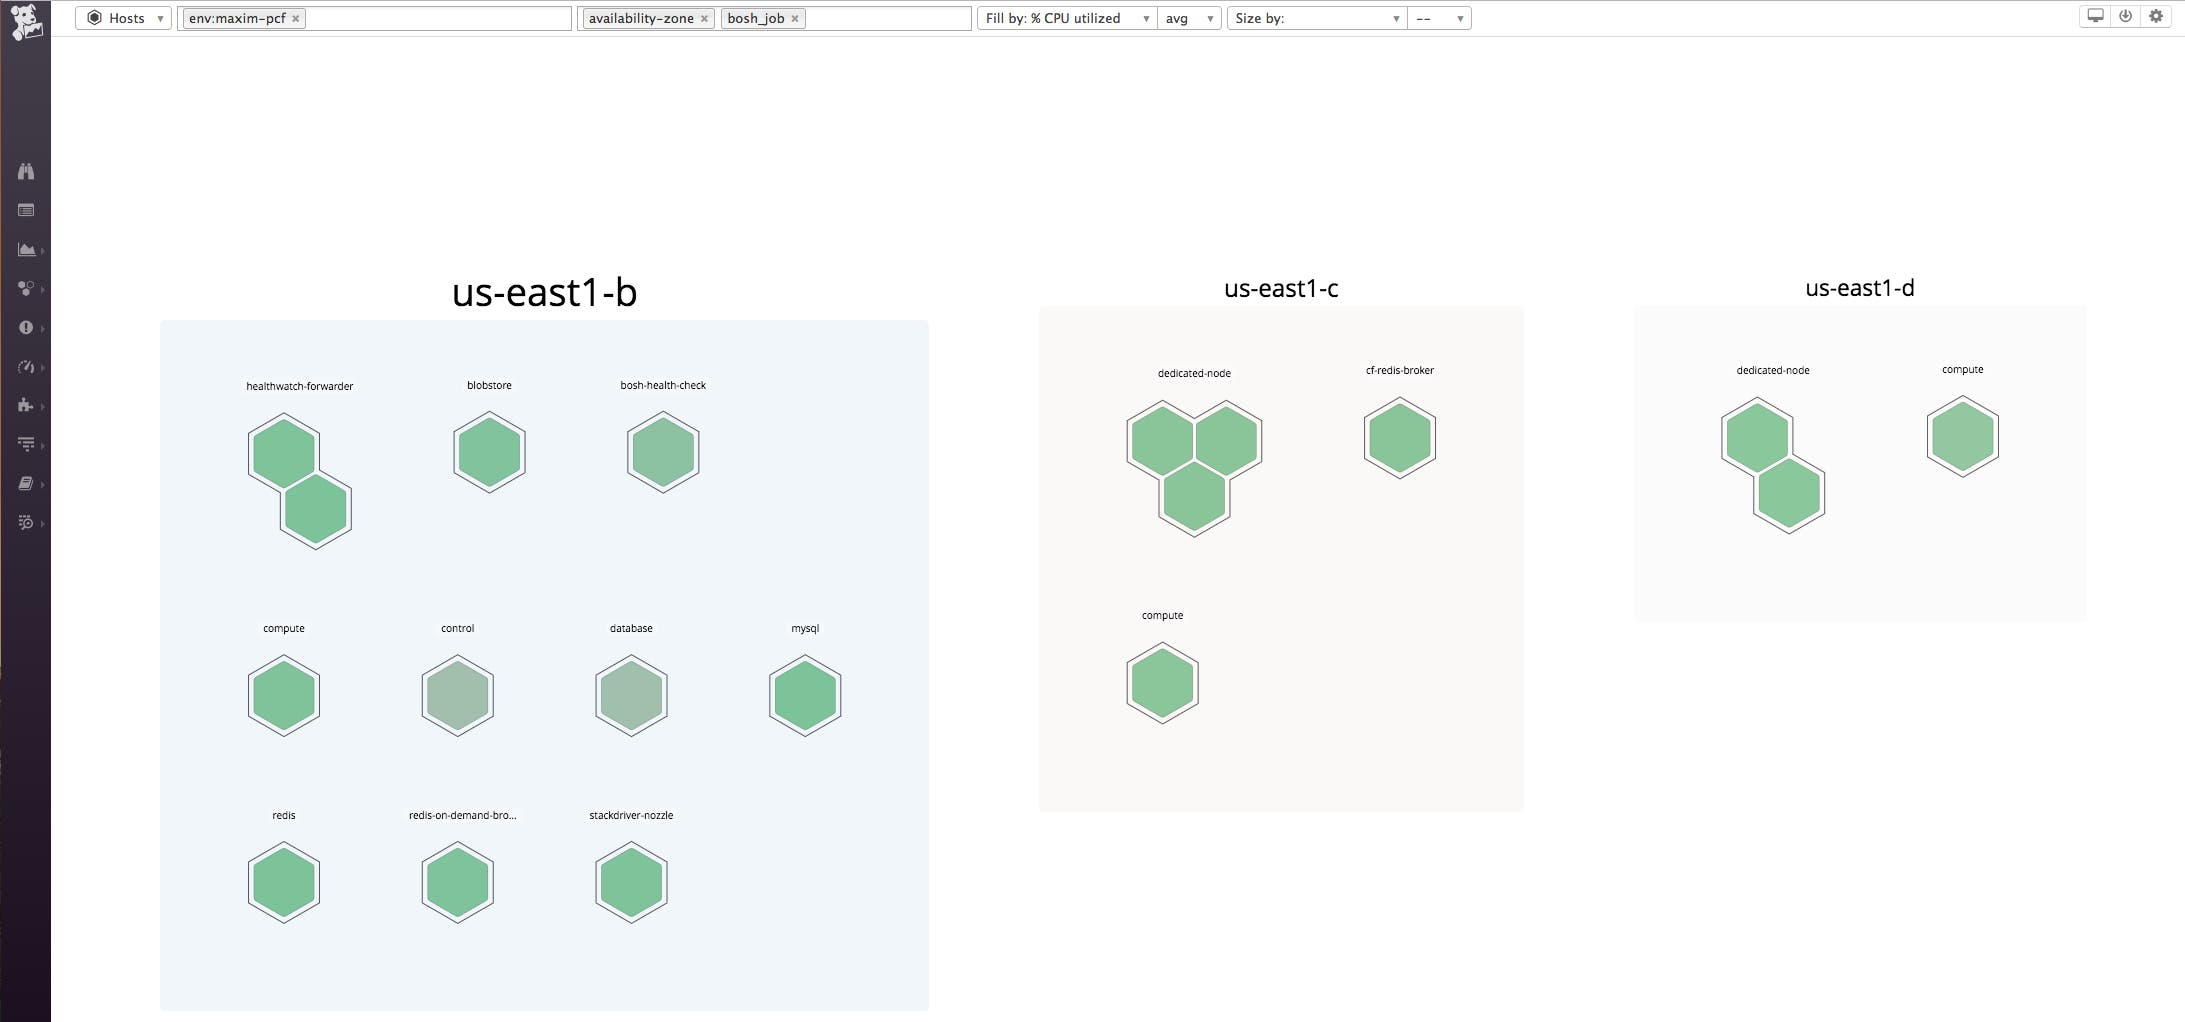Open the Watchdog binoculars icon in sidebar
Screen dimensions: 2185x1022
coord(27,170)
